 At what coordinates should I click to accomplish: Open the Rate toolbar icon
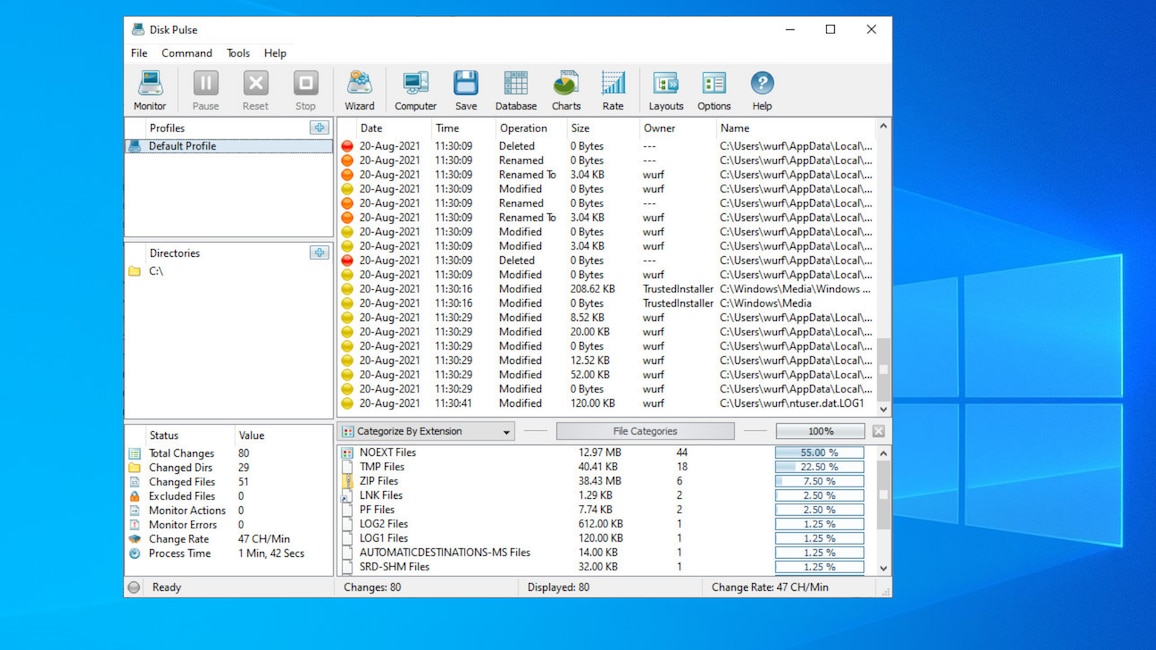613,90
